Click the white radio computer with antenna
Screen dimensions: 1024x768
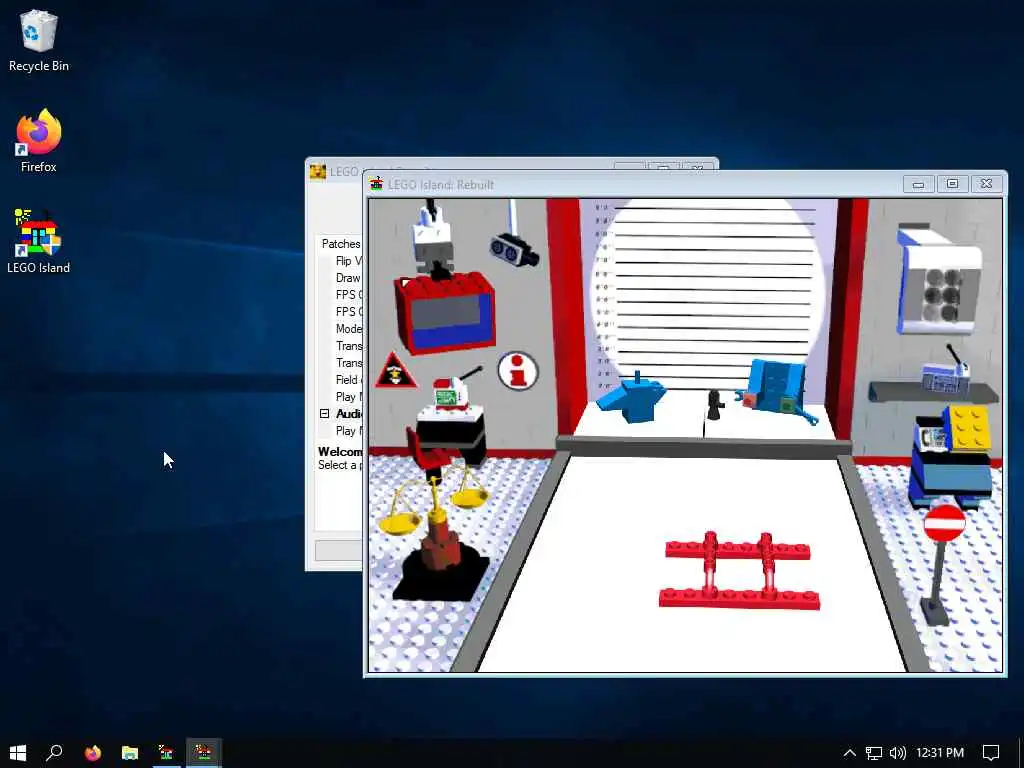click(x=453, y=392)
